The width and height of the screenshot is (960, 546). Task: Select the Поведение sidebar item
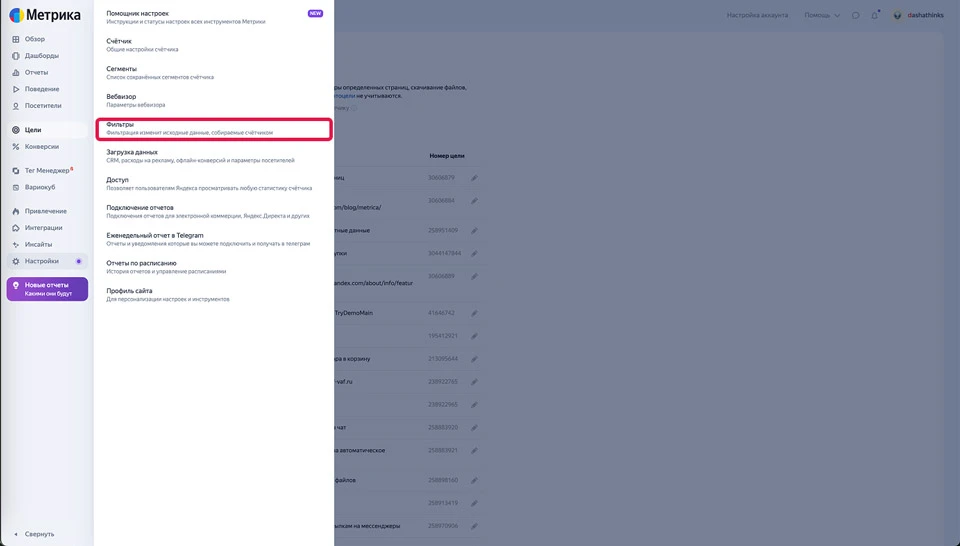[42, 89]
